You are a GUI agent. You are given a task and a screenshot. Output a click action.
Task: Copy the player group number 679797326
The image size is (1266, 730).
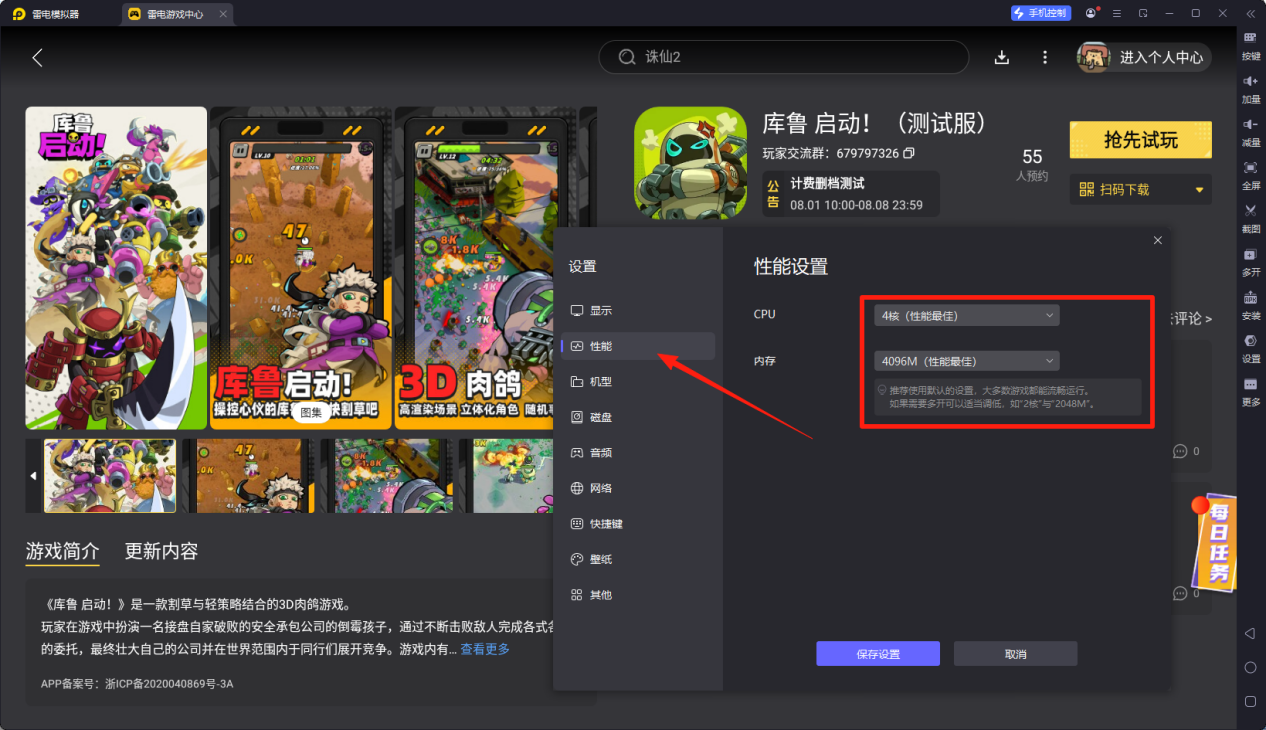click(909, 153)
